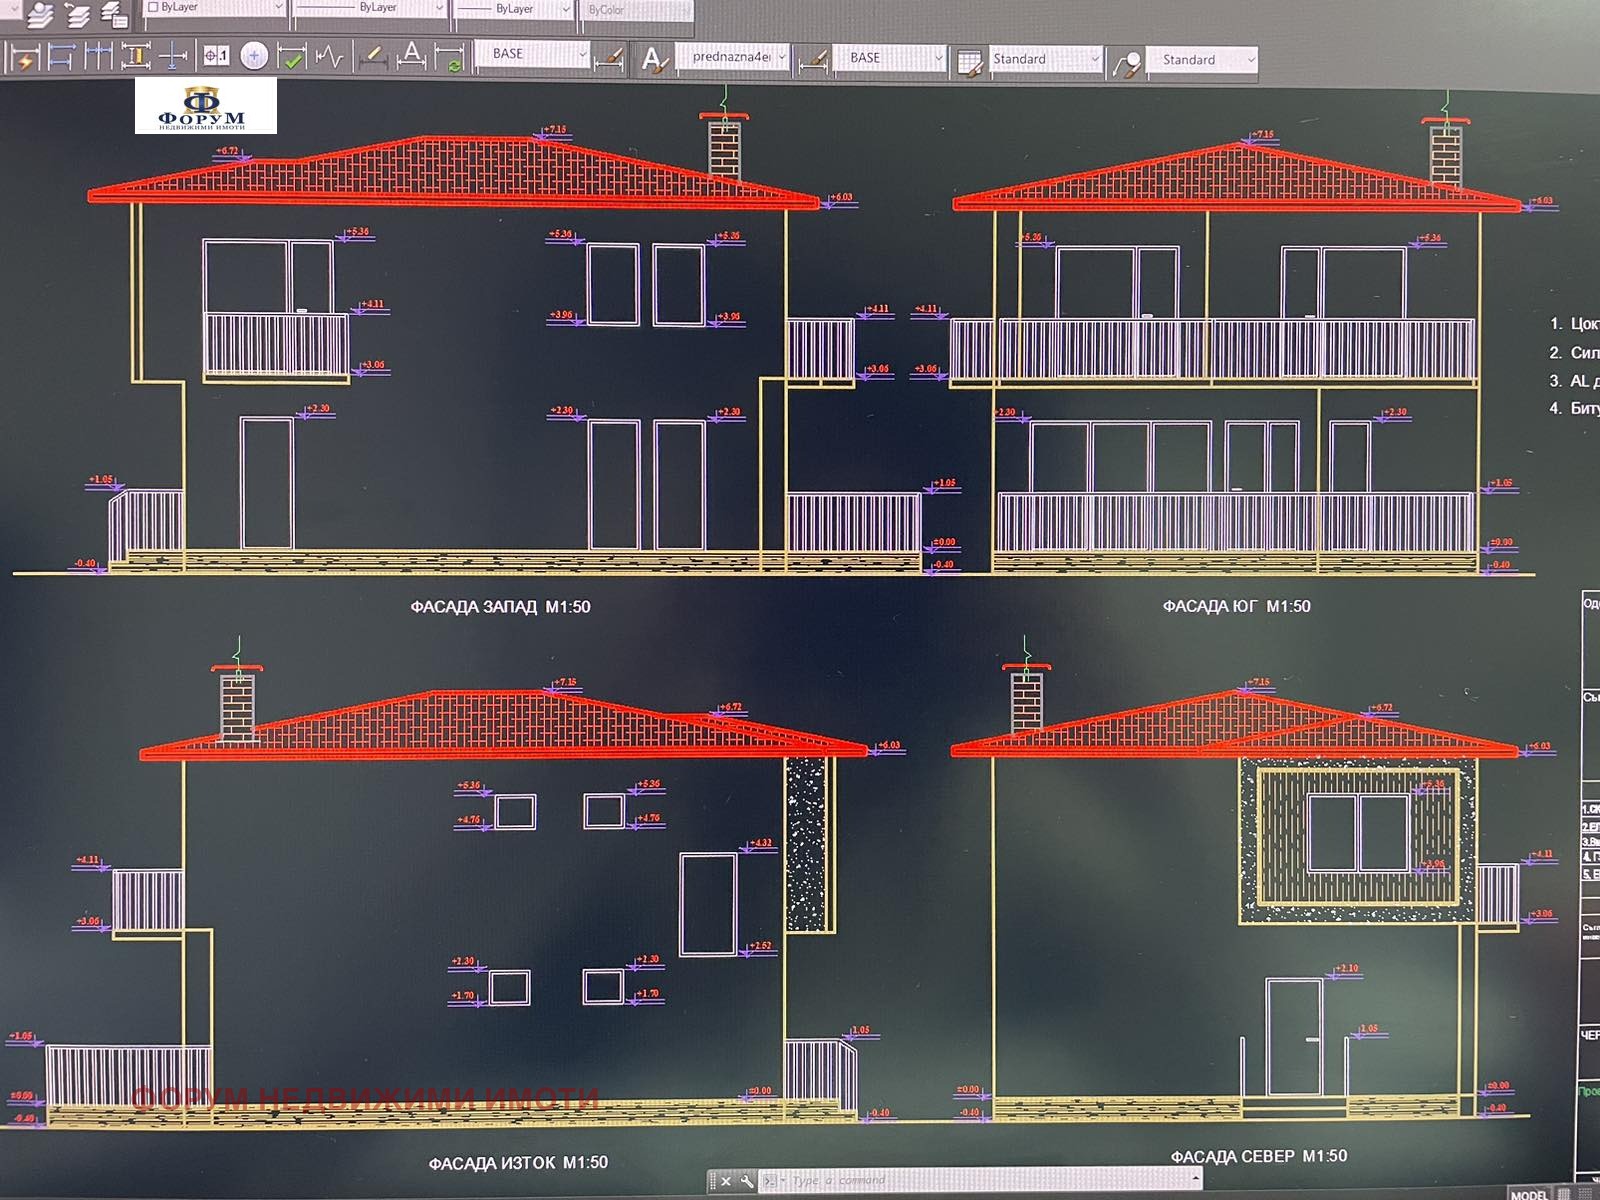This screenshot has height=1200, width=1600.
Task: Close the command line panel
Action: (x=725, y=1181)
